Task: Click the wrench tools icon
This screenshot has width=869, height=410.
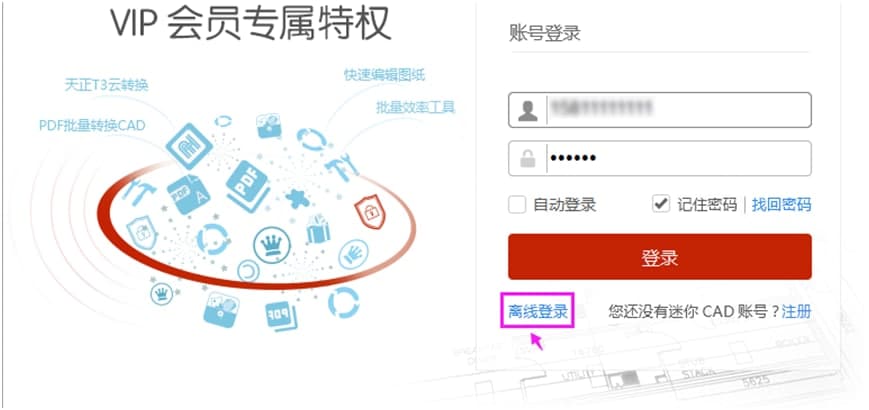Action: (339, 166)
